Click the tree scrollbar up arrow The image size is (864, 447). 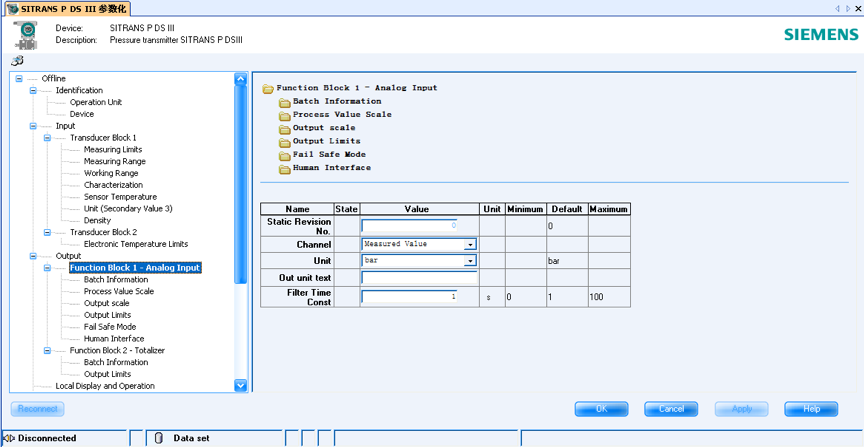(x=240, y=79)
